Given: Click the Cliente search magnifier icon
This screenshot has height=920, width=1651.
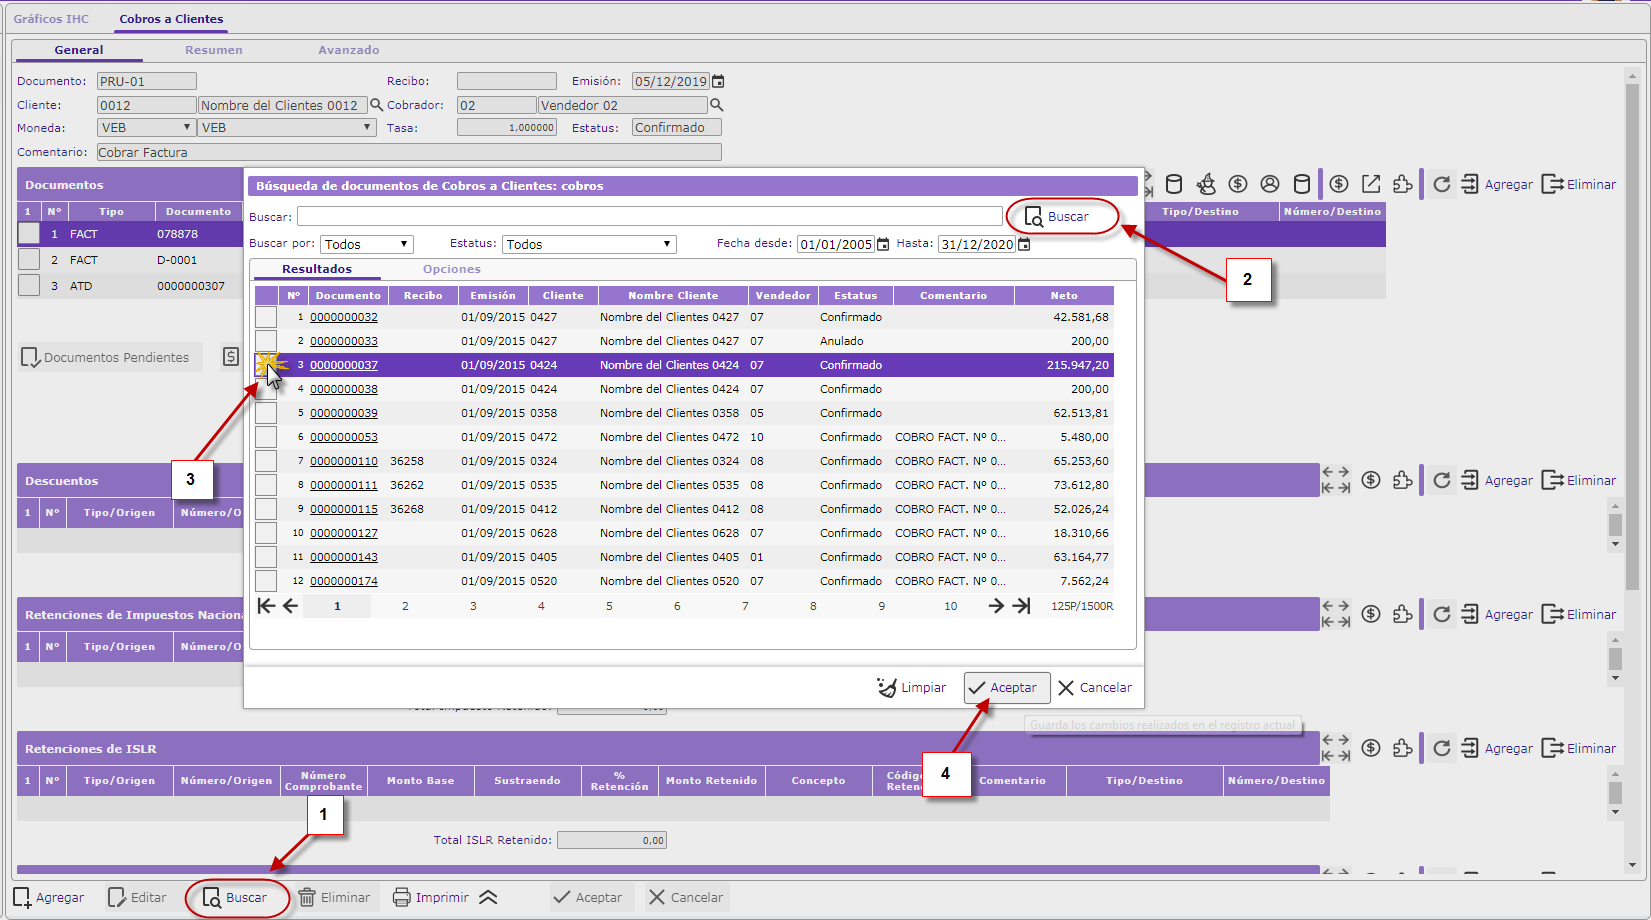Looking at the screenshot, I should (377, 105).
